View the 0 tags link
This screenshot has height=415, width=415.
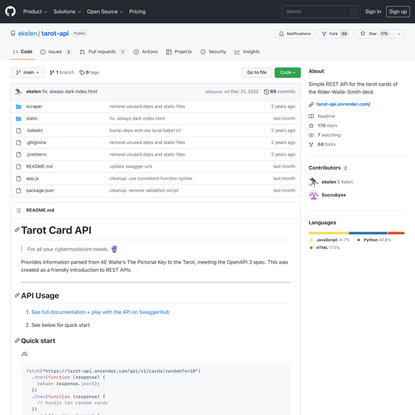pos(89,72)
